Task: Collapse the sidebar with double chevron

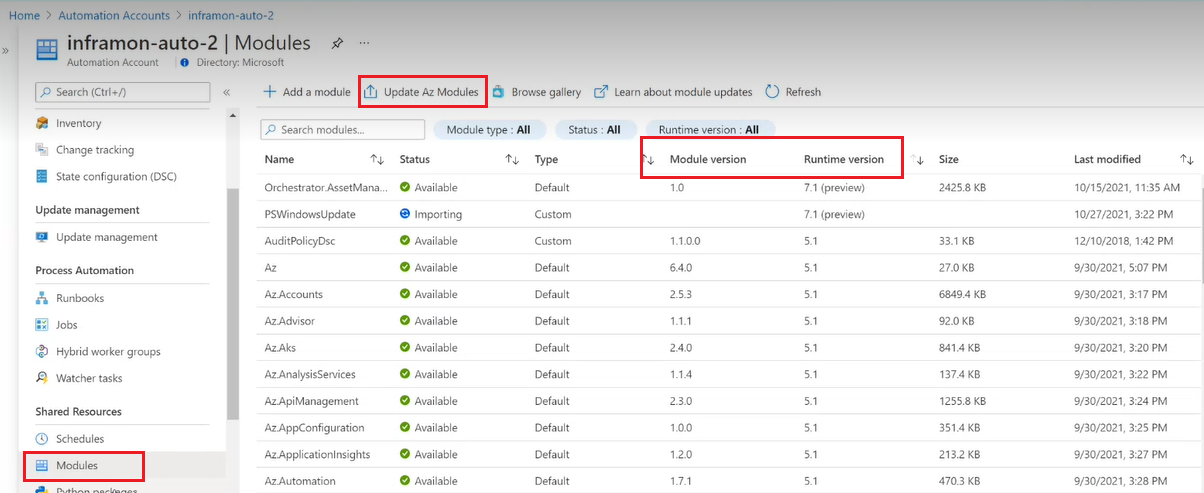Action: tap(226, 92)
